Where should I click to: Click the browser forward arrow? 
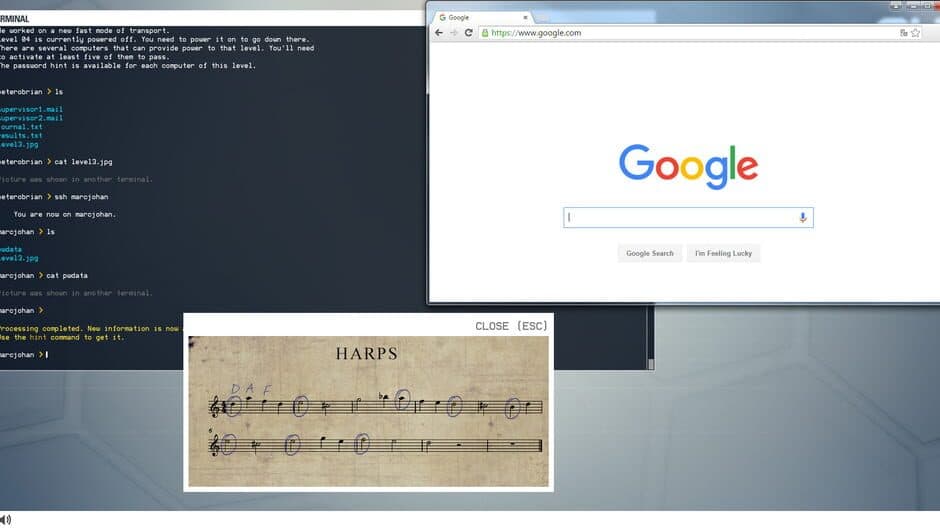tap(454, 33)
